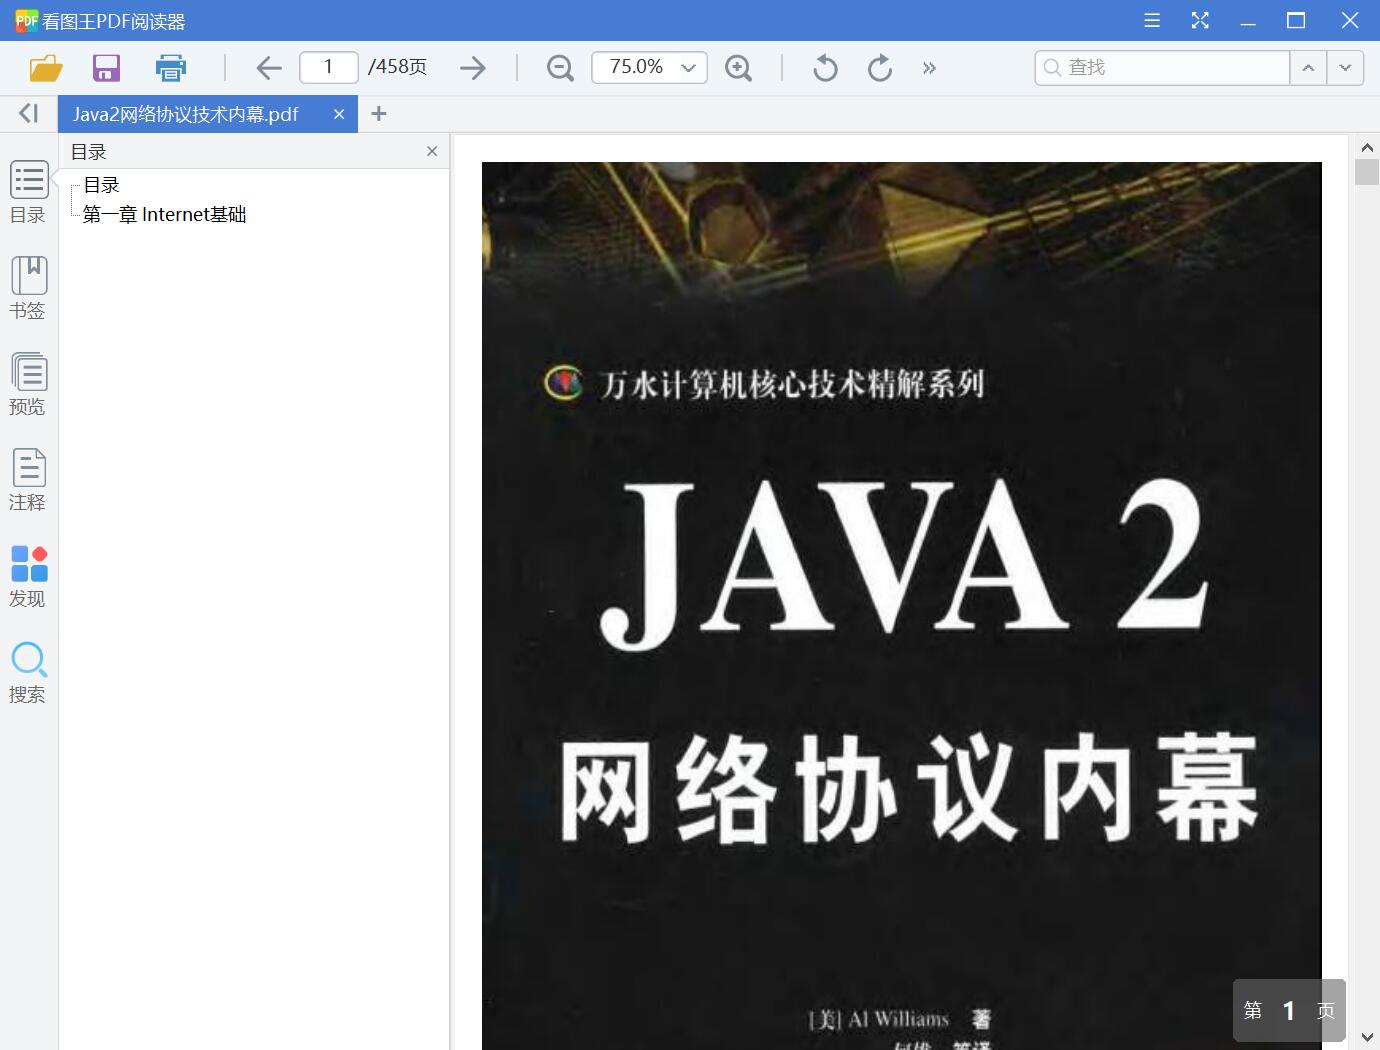The width and height of the screenshot is (1380, 1050).
Task: Click the page number input field
Action: pos(329,67)
